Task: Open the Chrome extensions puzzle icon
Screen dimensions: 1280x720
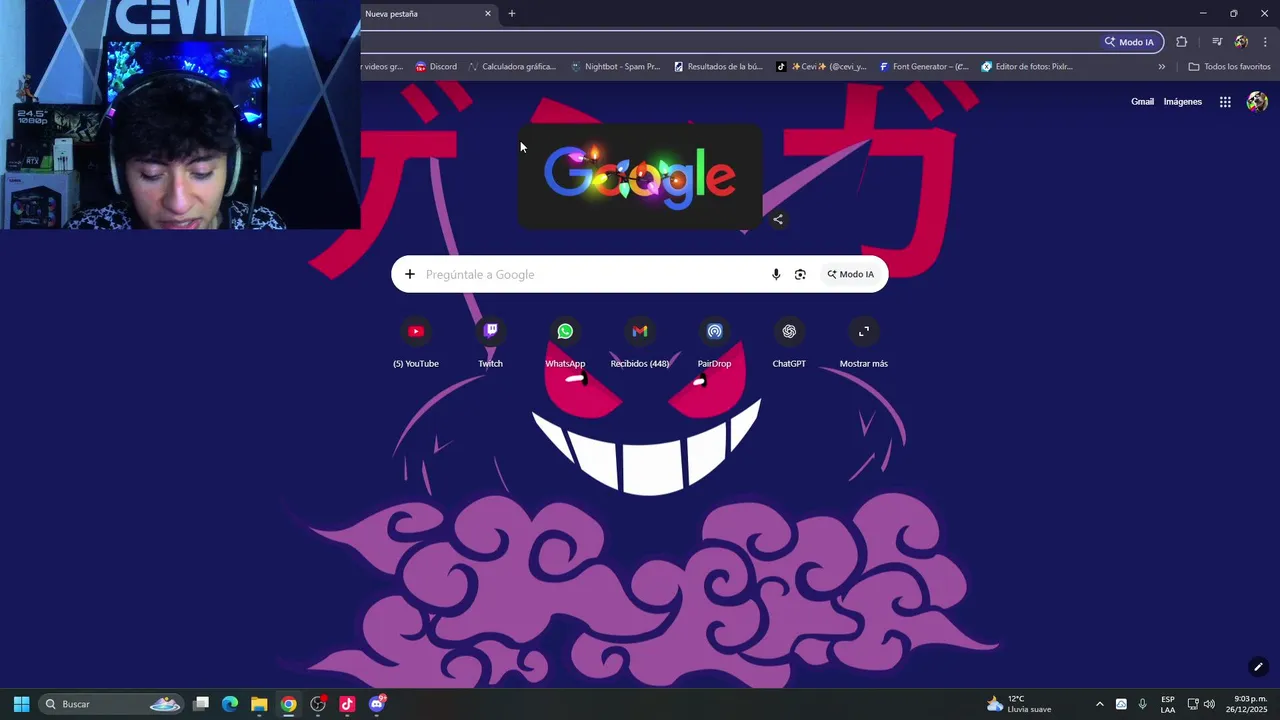Action: pyautogui.click(x=1182, y=42)
